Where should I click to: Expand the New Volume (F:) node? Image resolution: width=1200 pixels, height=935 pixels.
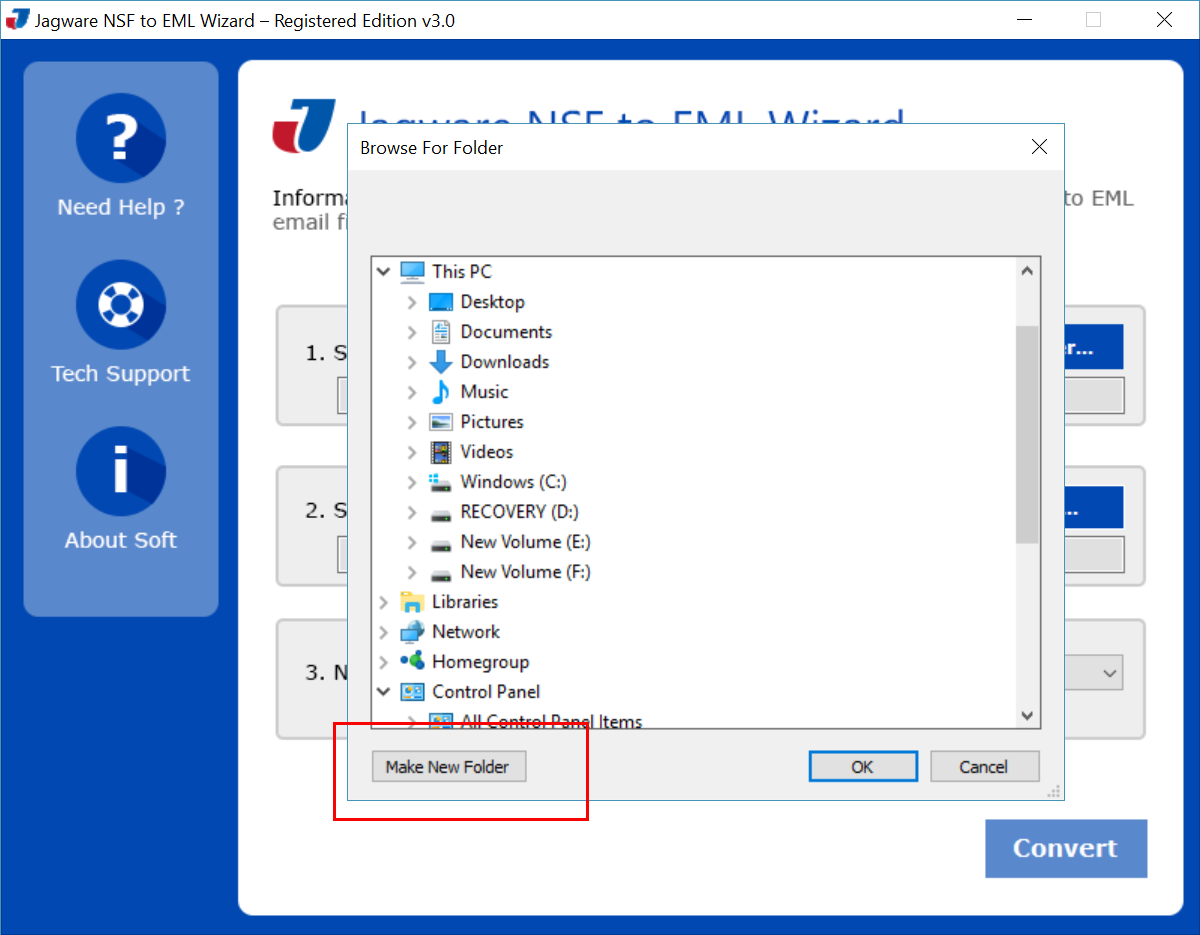tap(412, 572)
